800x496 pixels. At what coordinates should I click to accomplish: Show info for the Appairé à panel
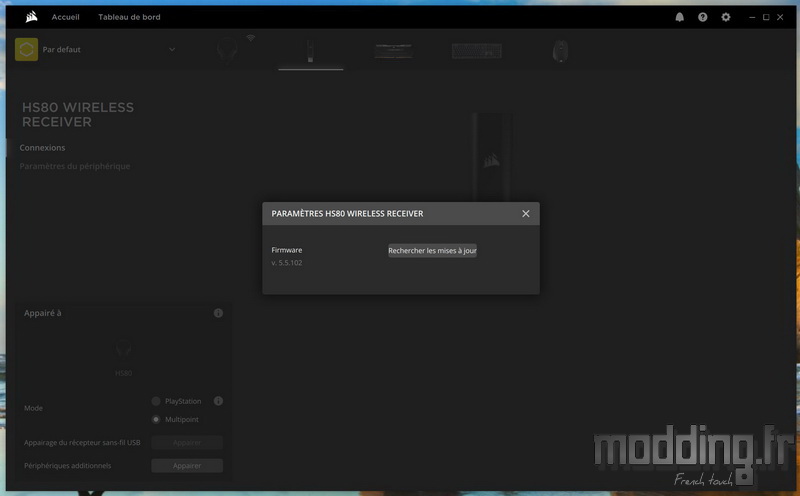[x=218, y=313]
